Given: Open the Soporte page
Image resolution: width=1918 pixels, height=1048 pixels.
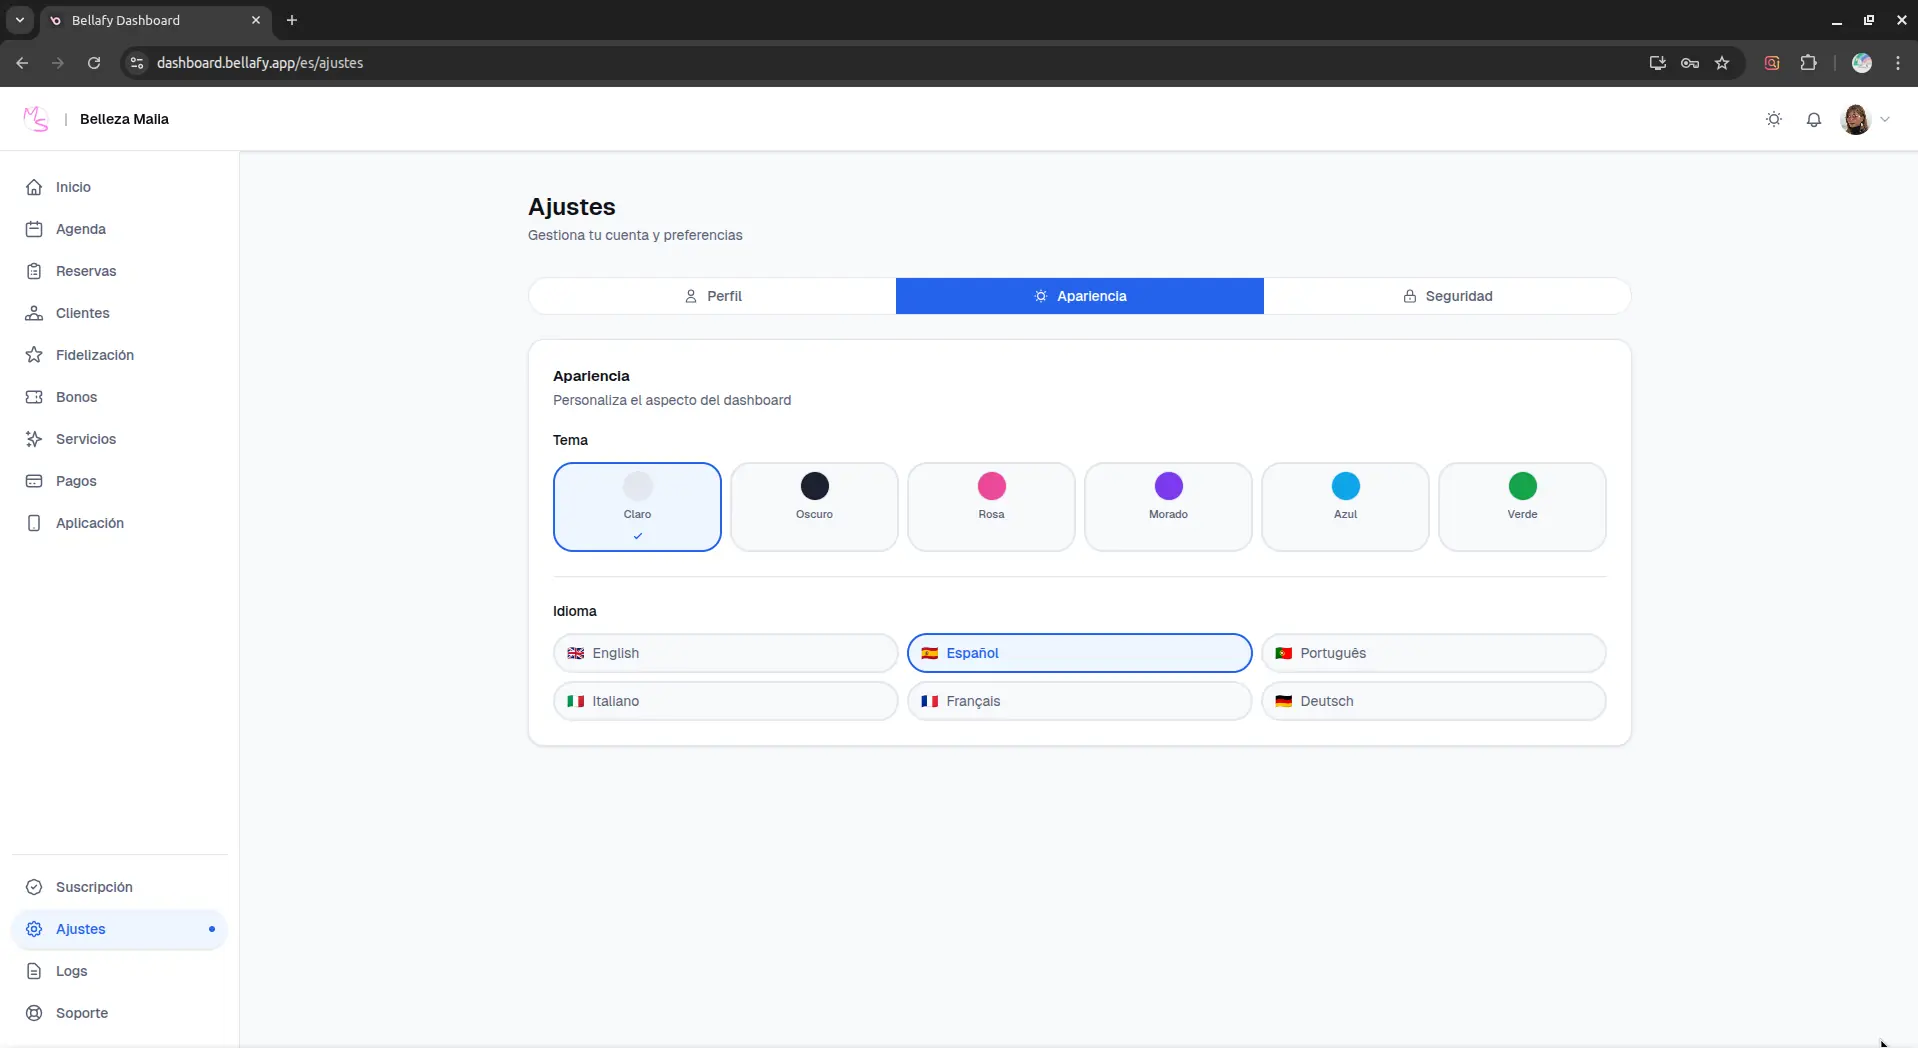Looking at the screenshot, I should (82, 1013).
